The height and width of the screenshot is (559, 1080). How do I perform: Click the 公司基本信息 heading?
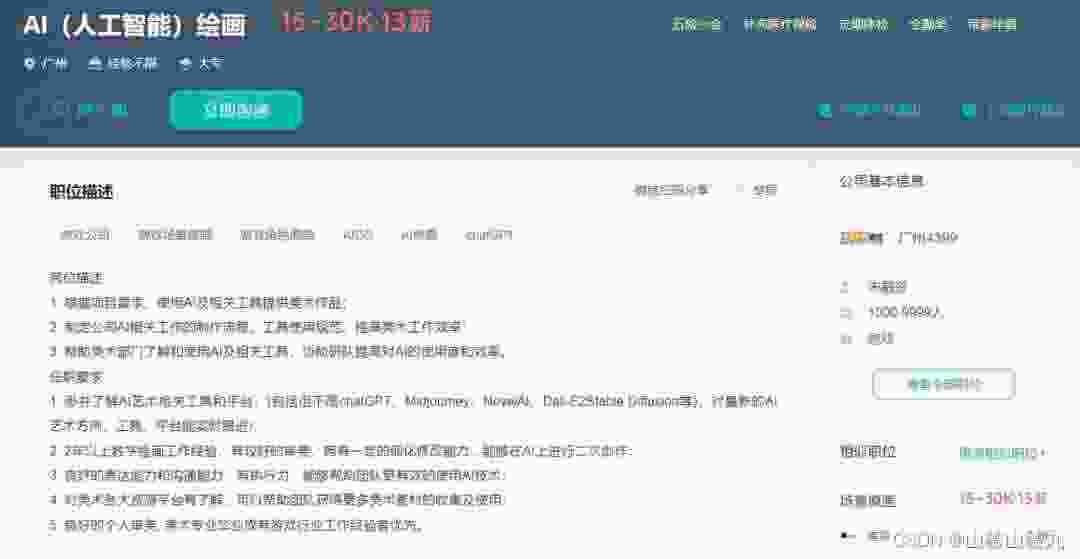[882, 182]
